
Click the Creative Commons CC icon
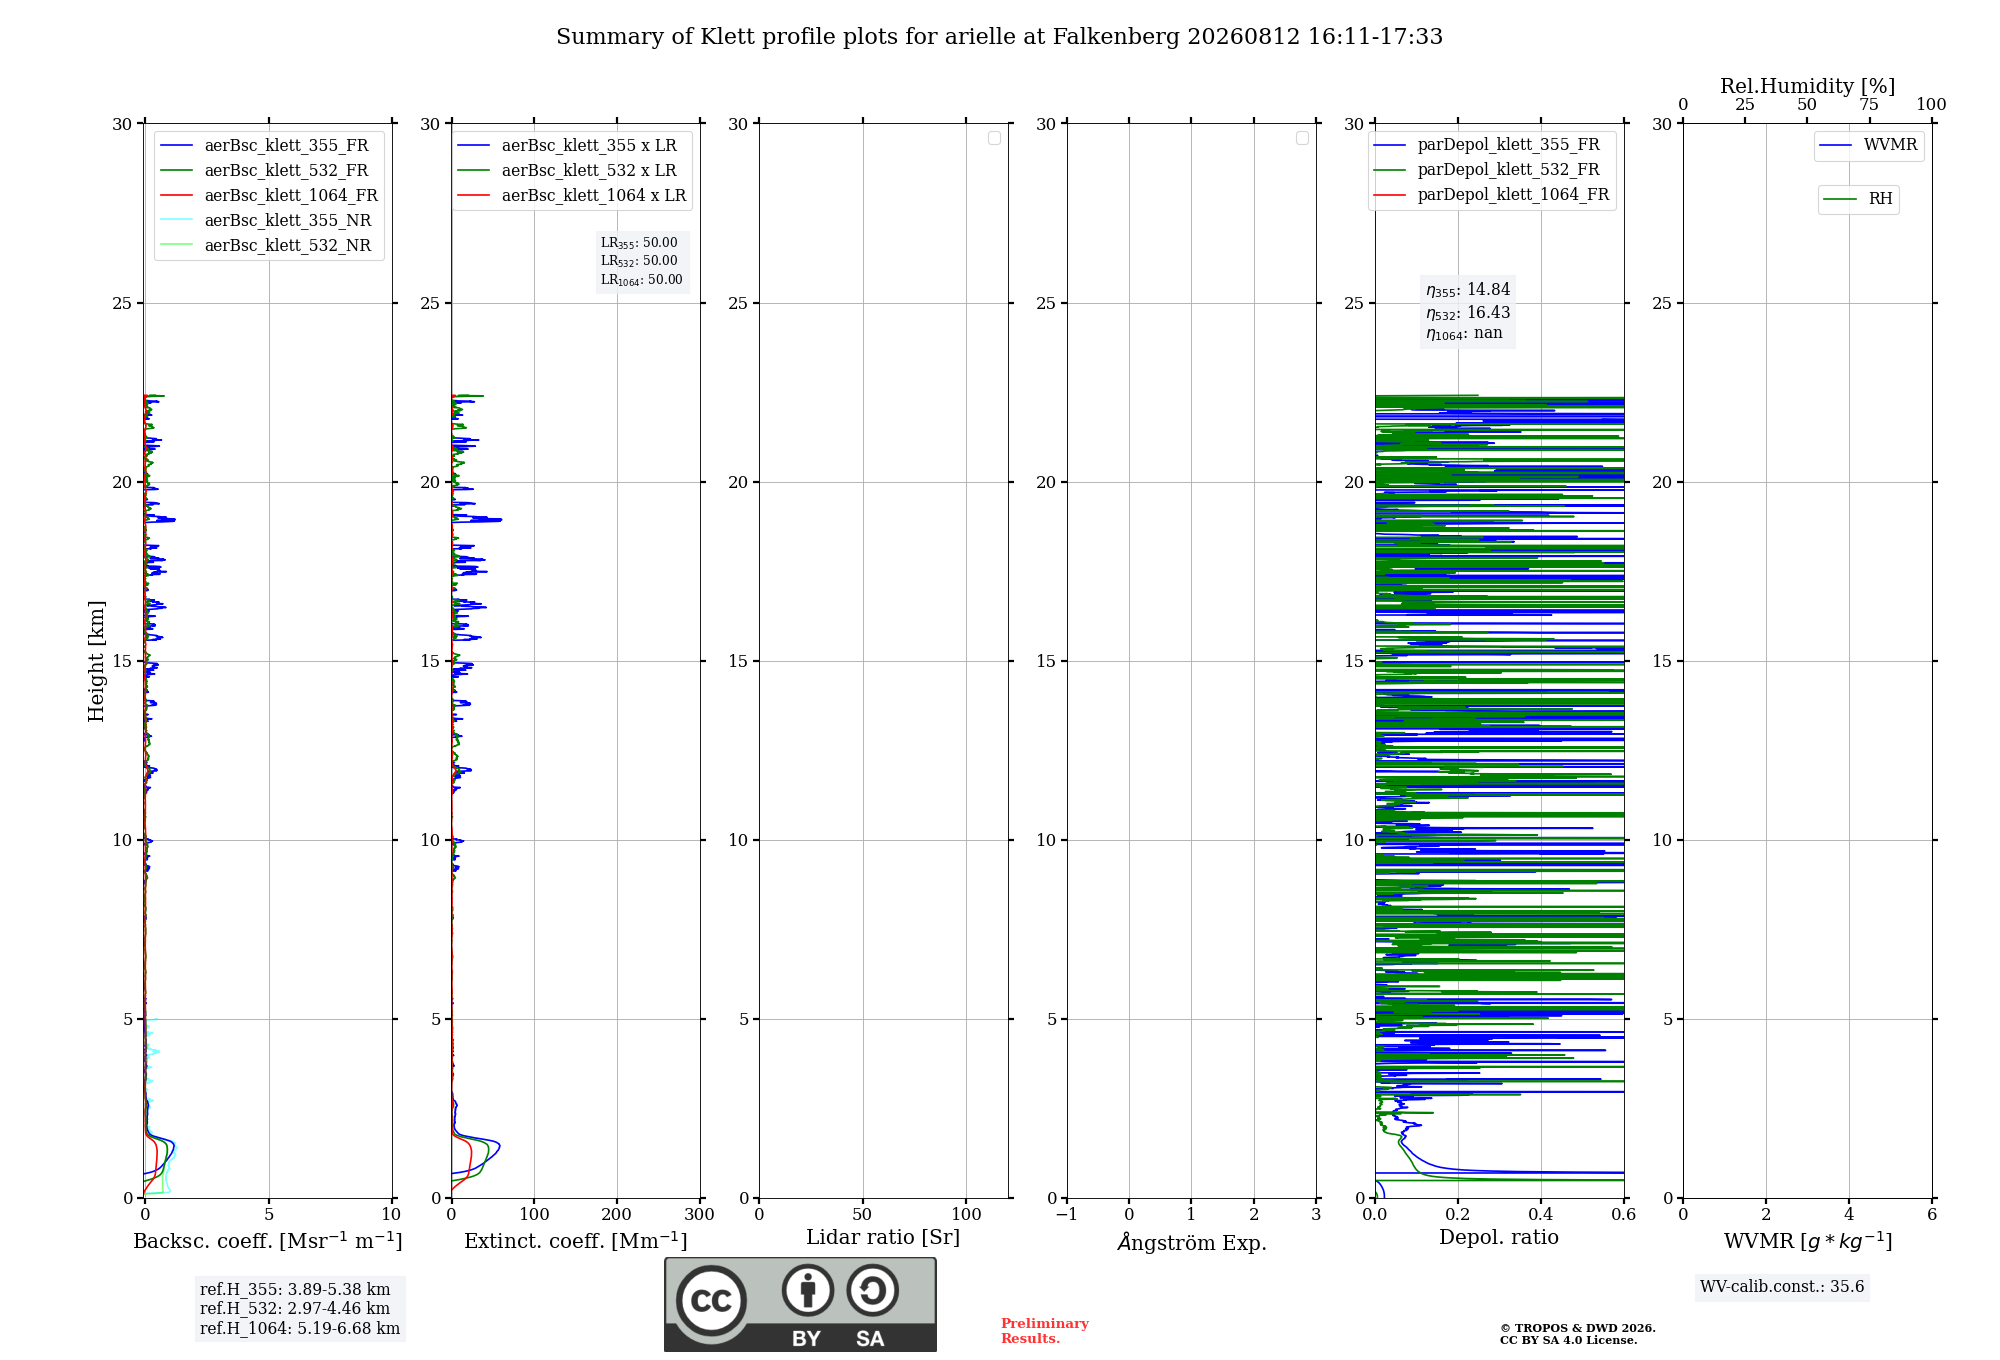(711, 1300)
